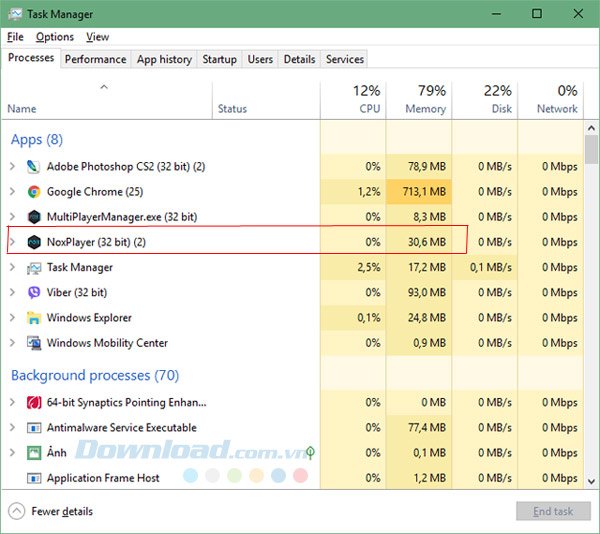Sort by the Status column header
The height and width of the screenshot is (534, 600).
coord(266,100)
